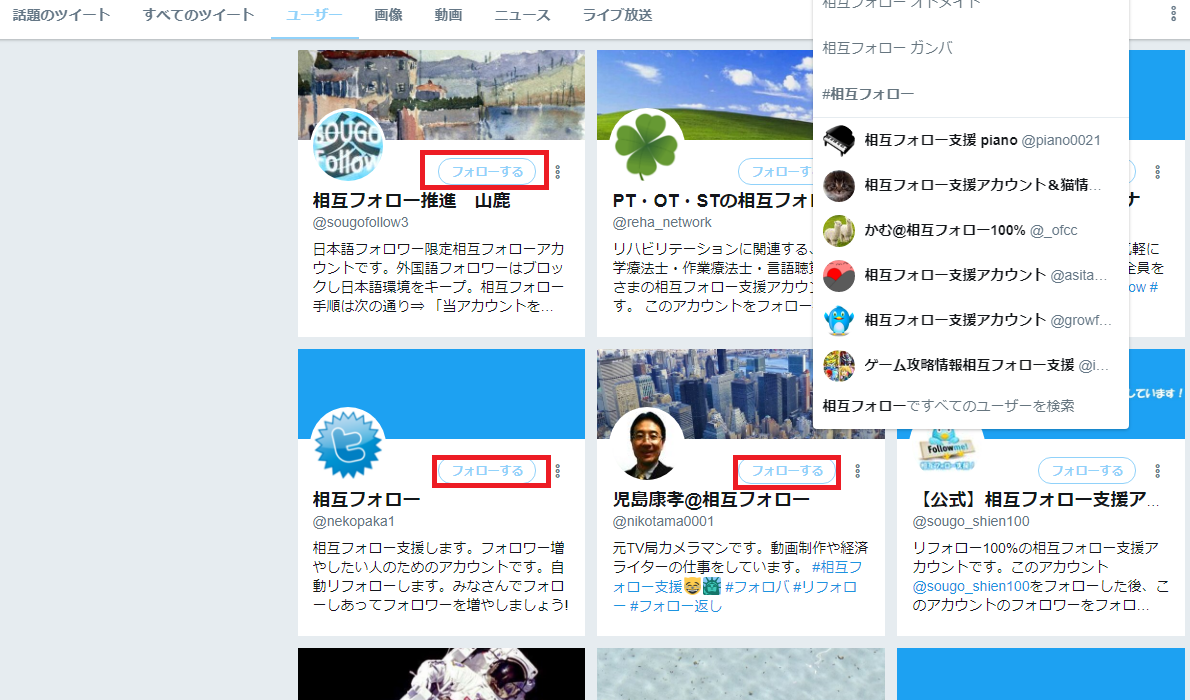Follow 相互フォロー推進 山鹿 account
This screenshot has height=700, width=1190.
487,172
